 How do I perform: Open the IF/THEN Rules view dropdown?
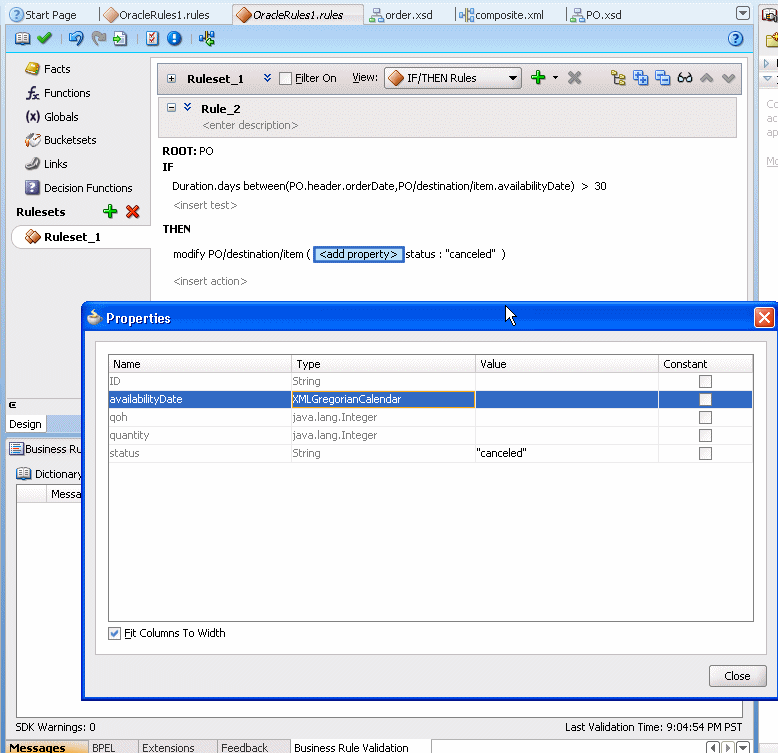point(453,78)
